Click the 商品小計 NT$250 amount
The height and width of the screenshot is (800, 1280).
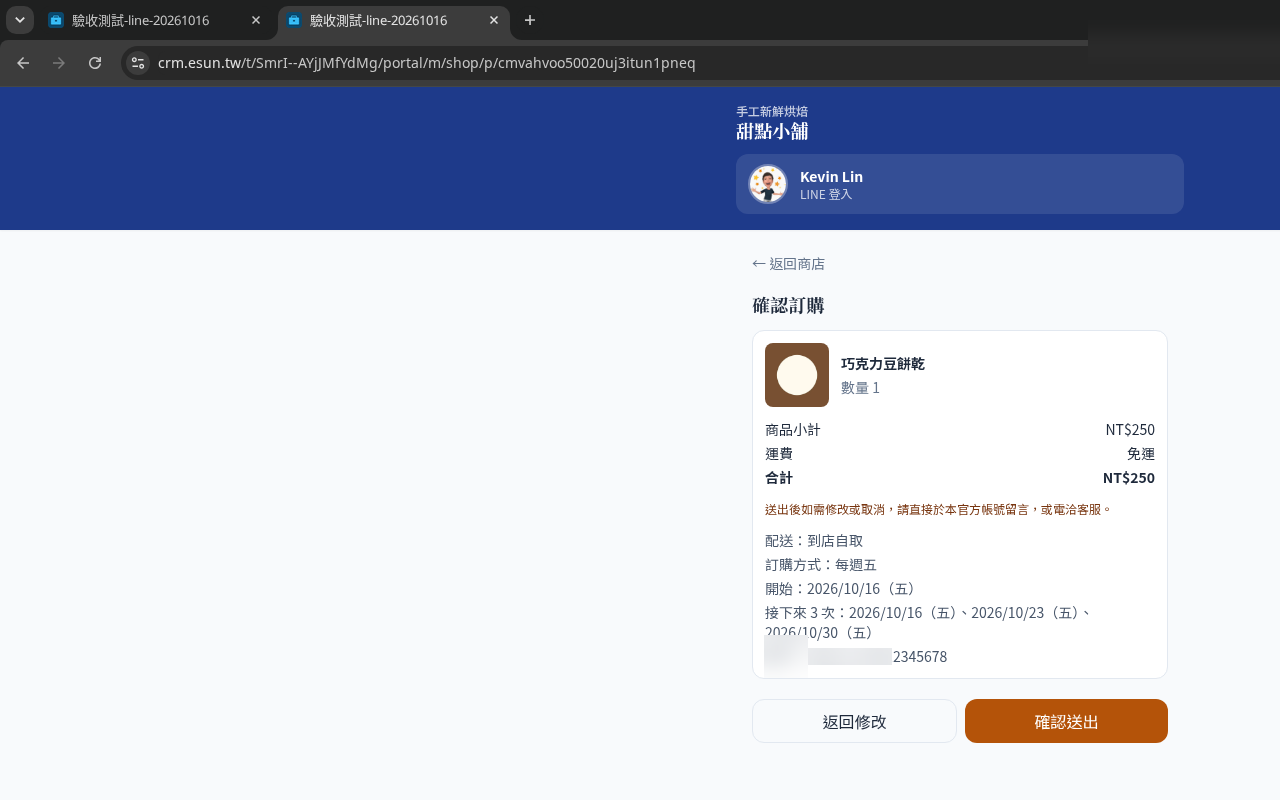point(1130,430)
